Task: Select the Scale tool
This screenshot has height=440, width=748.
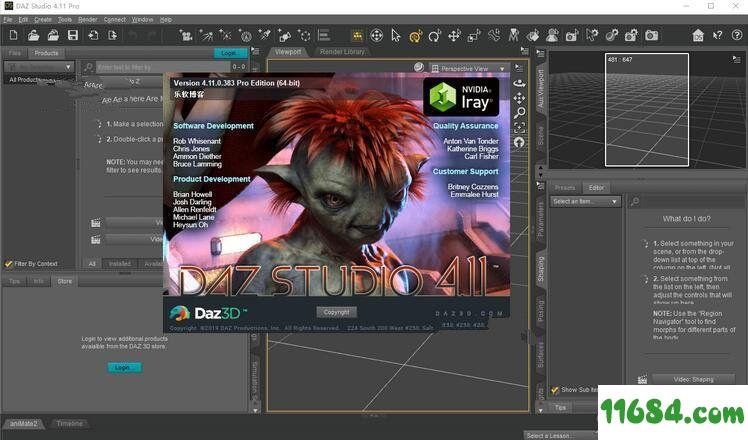Action: [x=474, y=36]
